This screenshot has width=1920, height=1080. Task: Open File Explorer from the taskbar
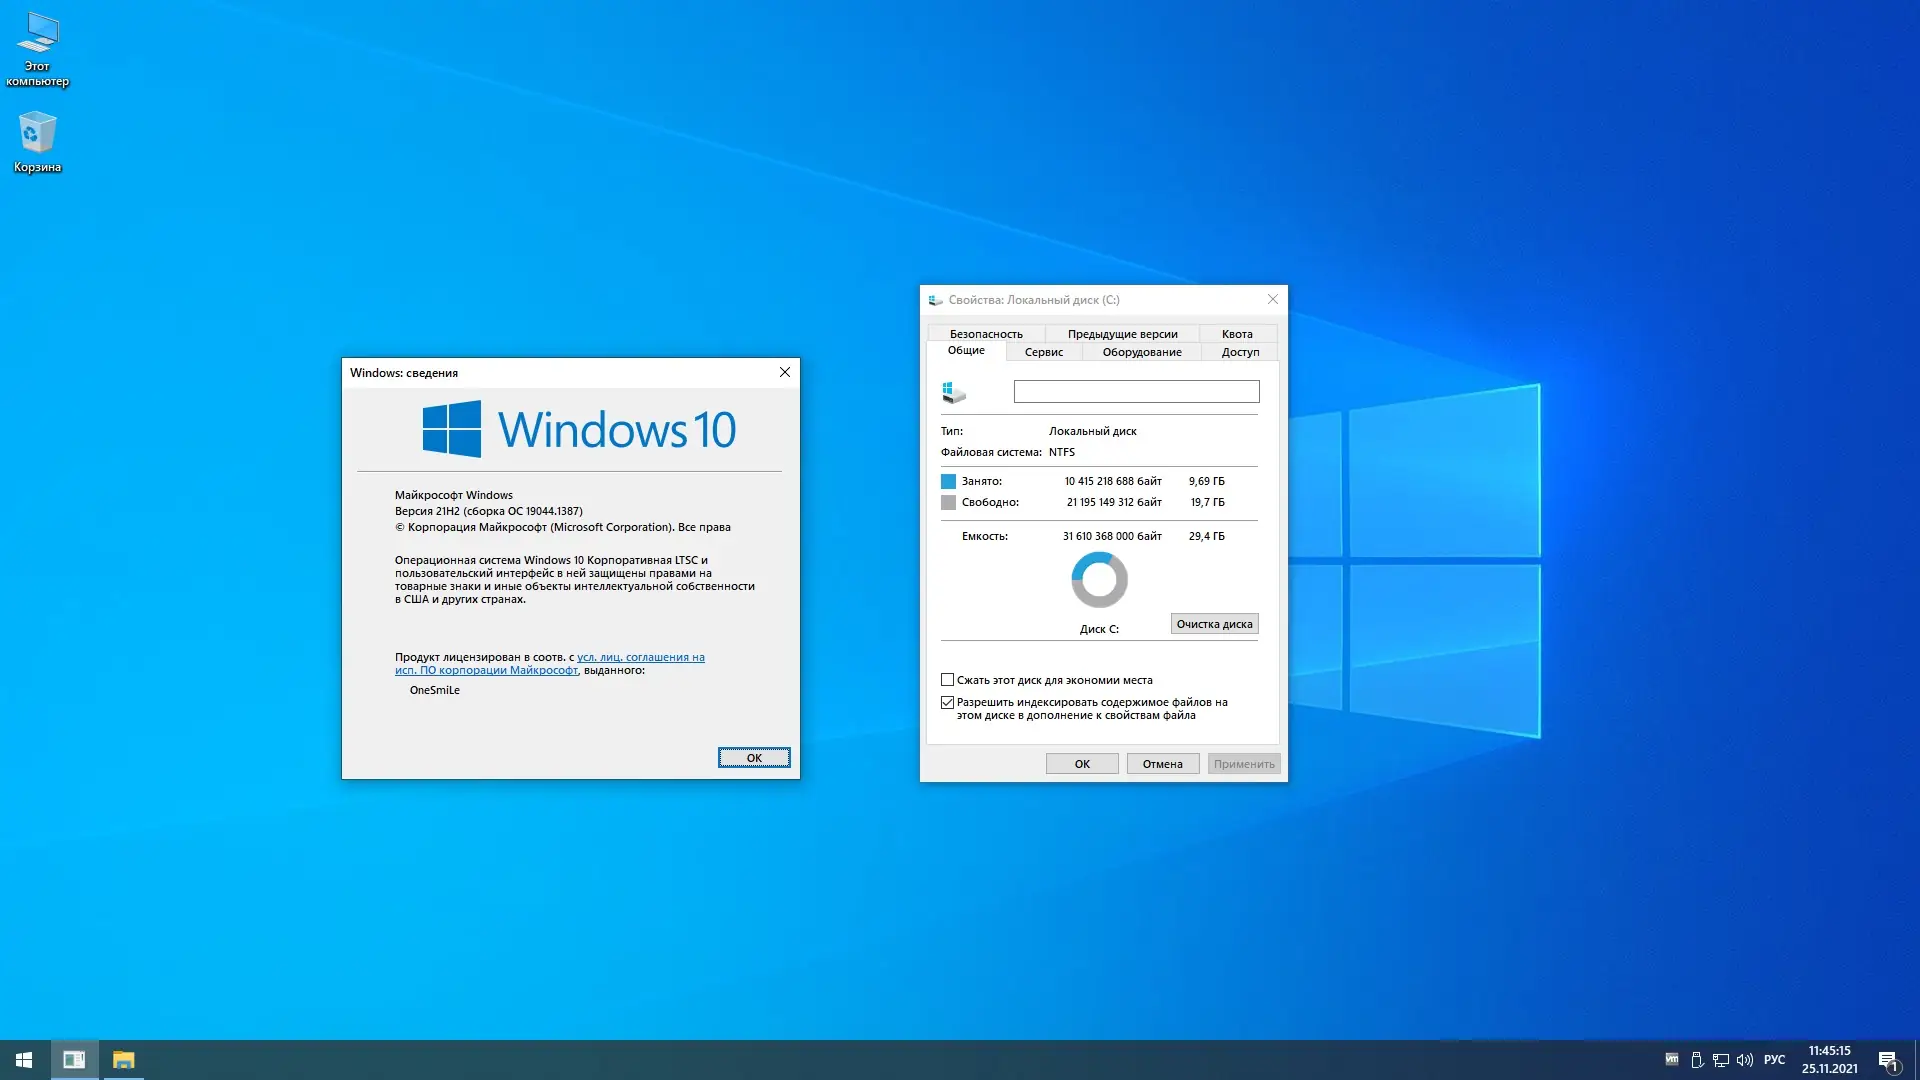[x=123, y=1060]
